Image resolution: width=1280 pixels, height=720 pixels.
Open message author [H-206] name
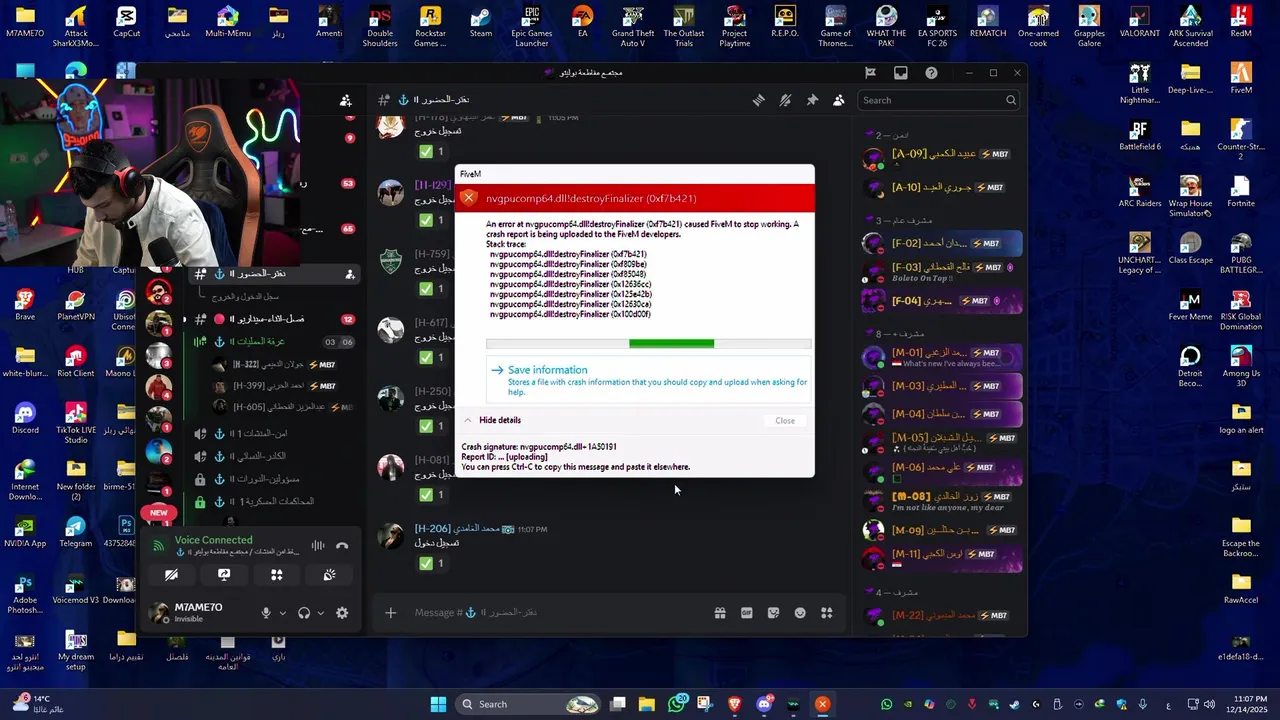click(456, 528)
